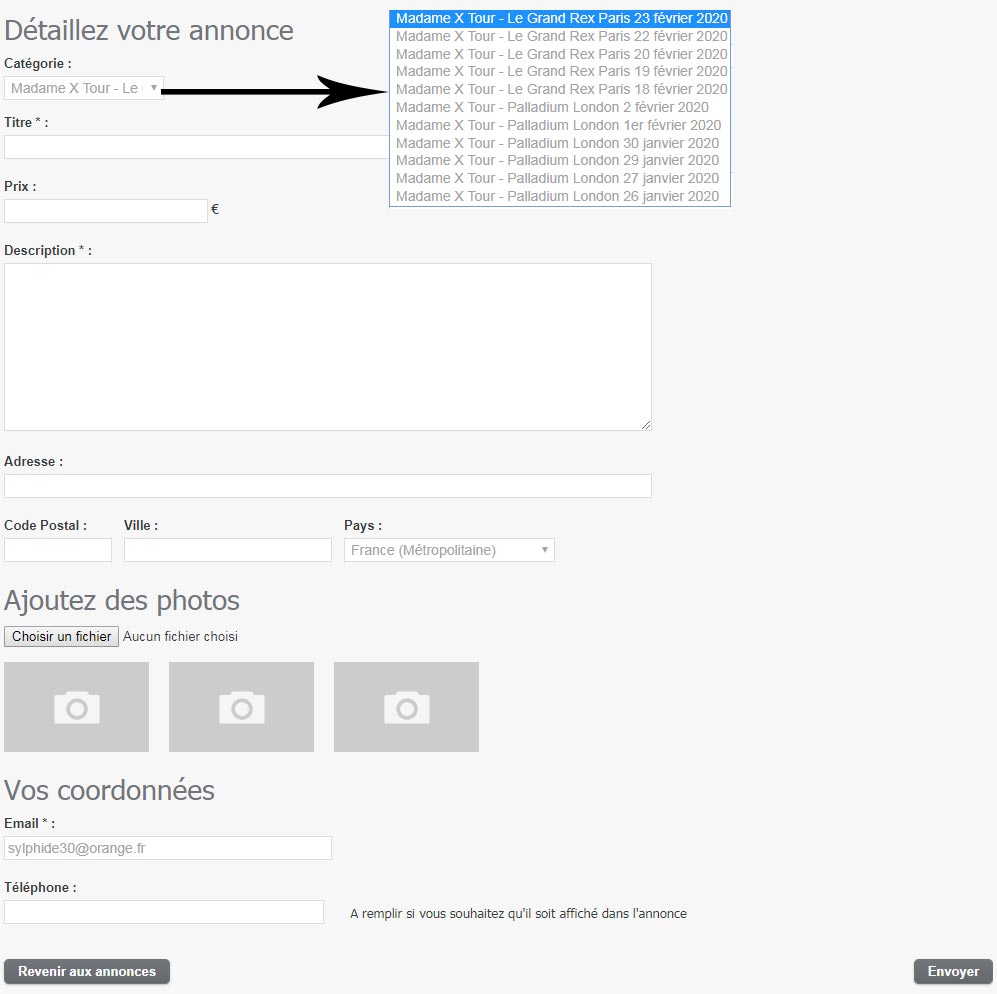Choose Palladium London 1er février 2020
Image resolution: width=997 pixels, height=994 pixels.
(558, 125)
